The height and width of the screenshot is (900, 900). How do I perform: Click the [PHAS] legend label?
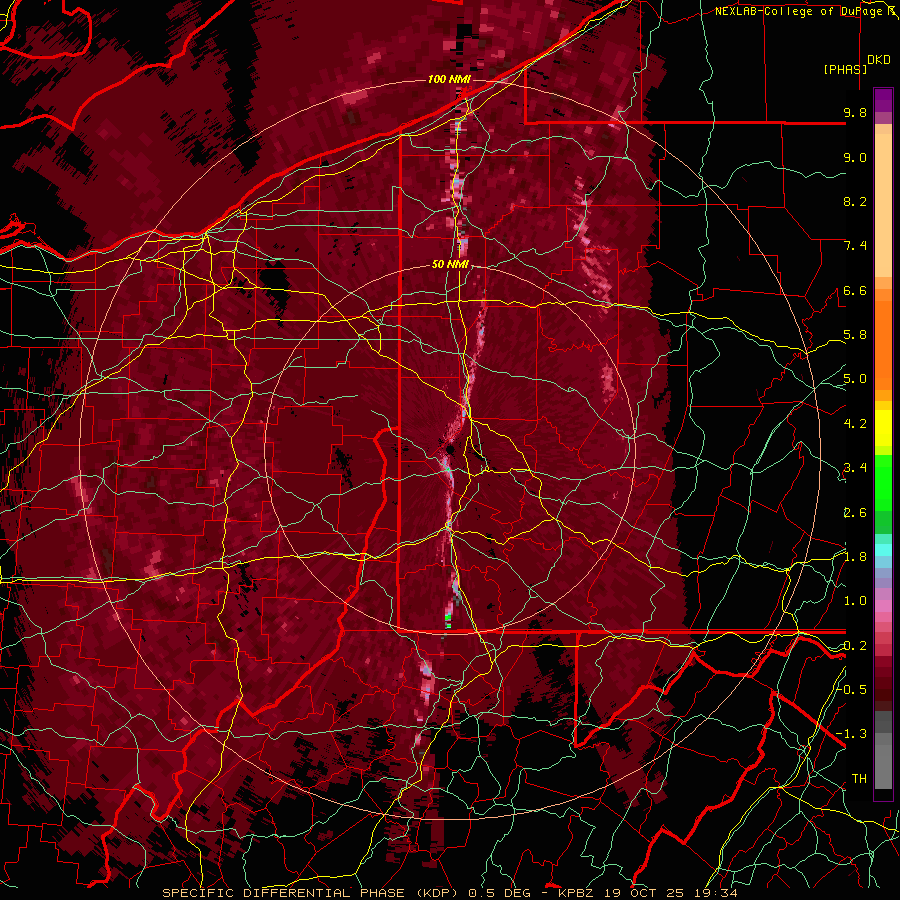pos(845,69)
